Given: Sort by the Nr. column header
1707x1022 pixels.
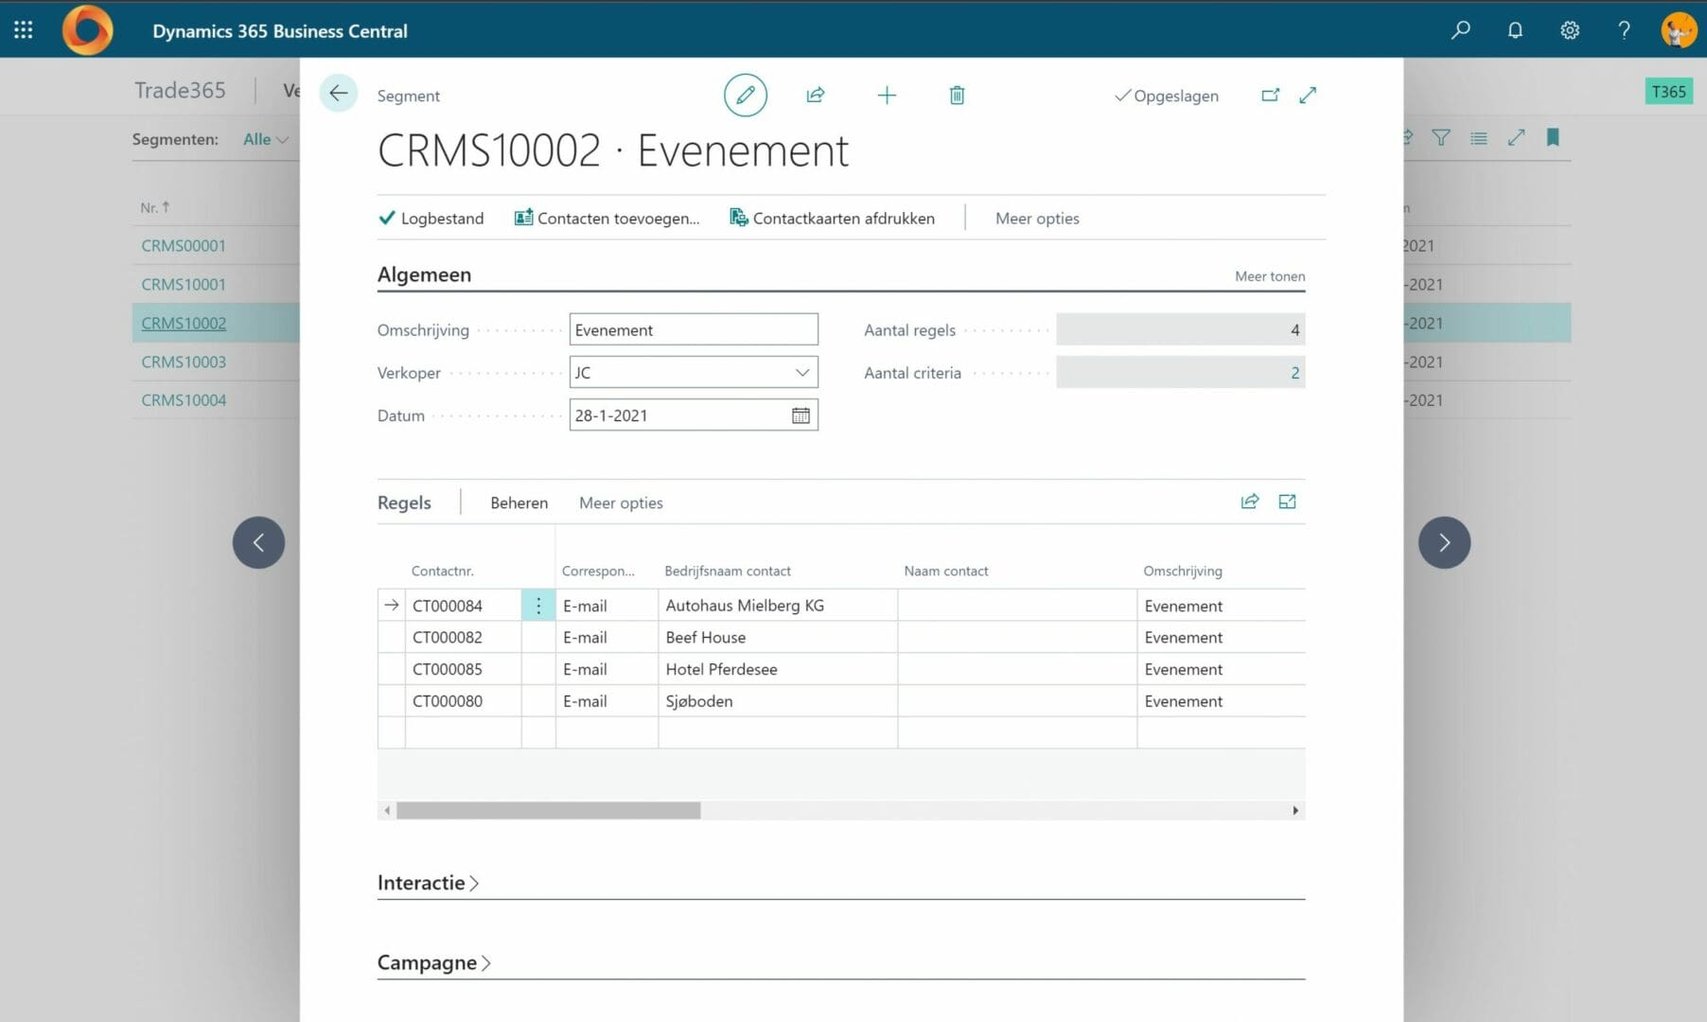Looking at the screenshot, I should tap(155, 207).
